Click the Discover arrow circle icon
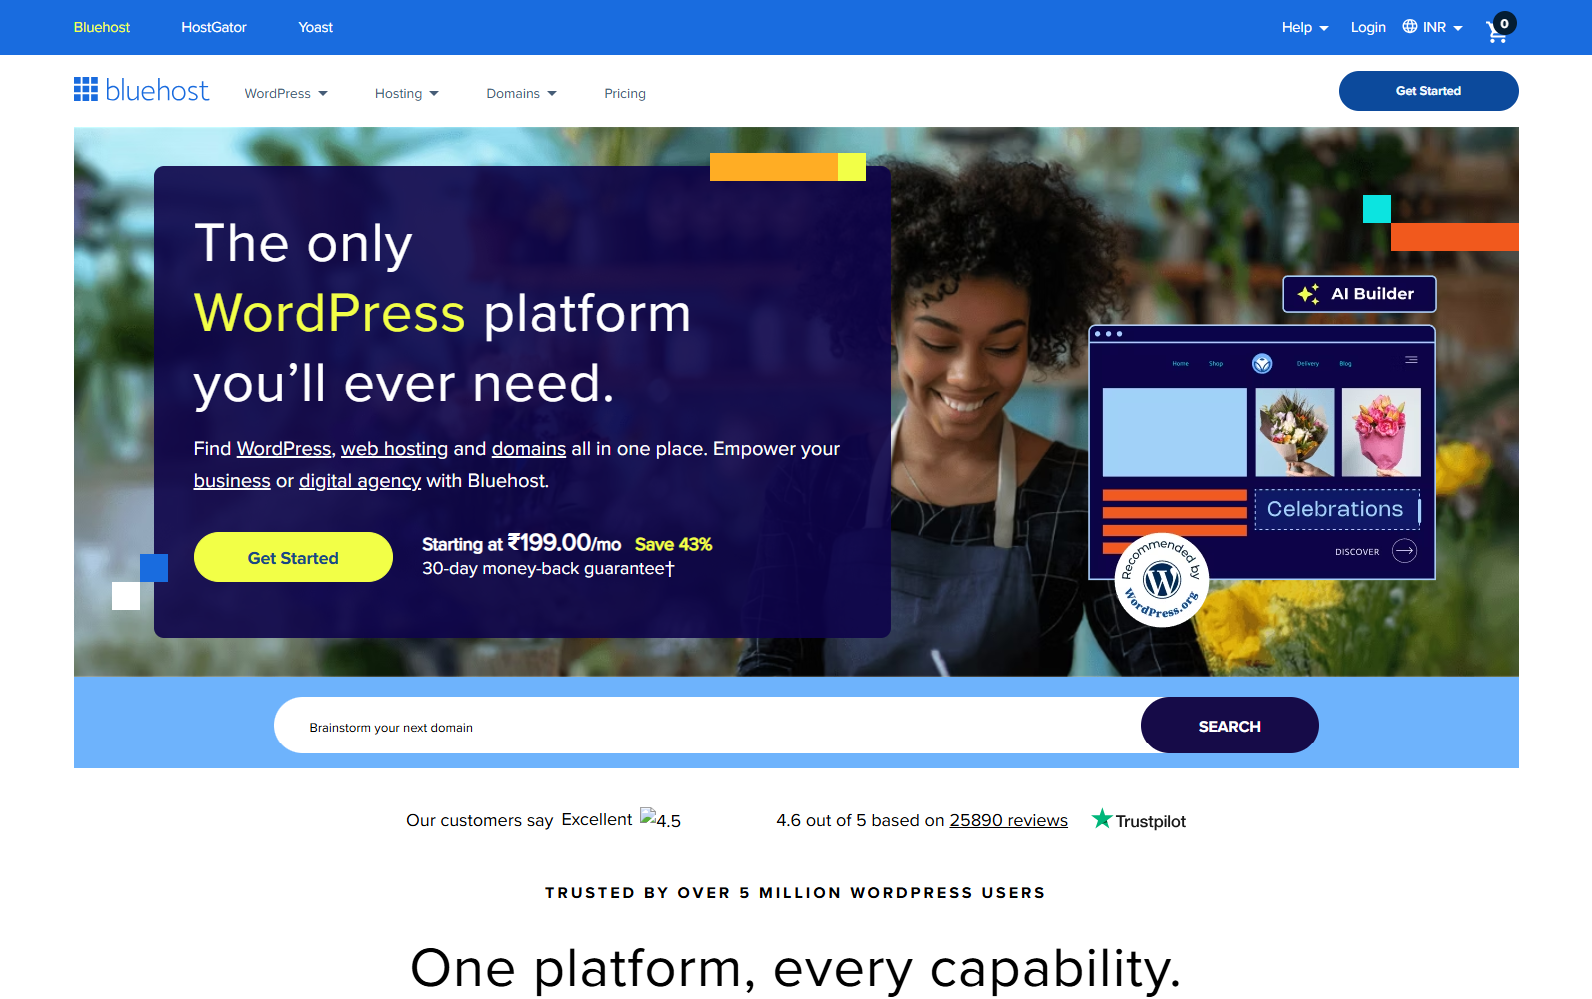1592x999 pixels. point(1404,551)
